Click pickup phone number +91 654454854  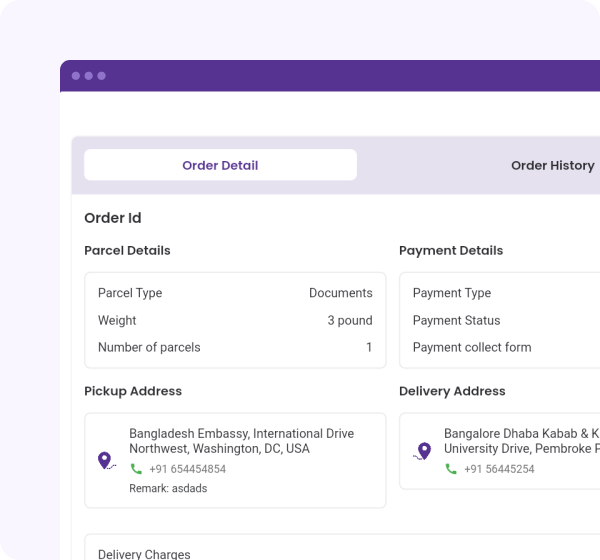[x=187, y=469]
